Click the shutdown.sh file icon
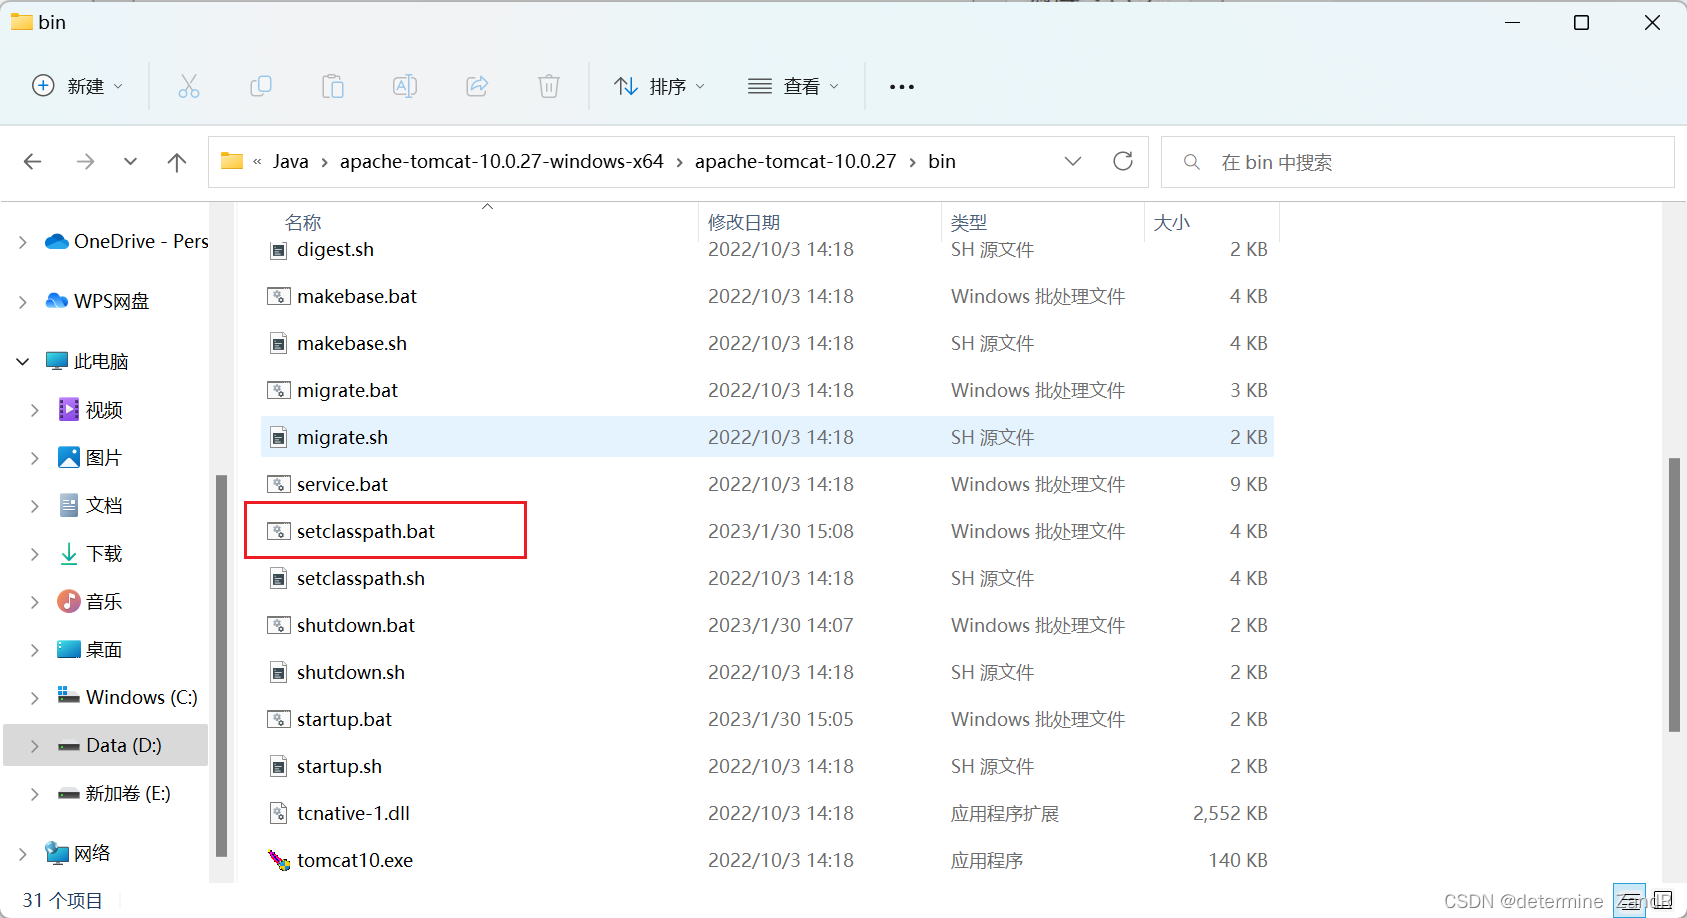 (279, 672)
